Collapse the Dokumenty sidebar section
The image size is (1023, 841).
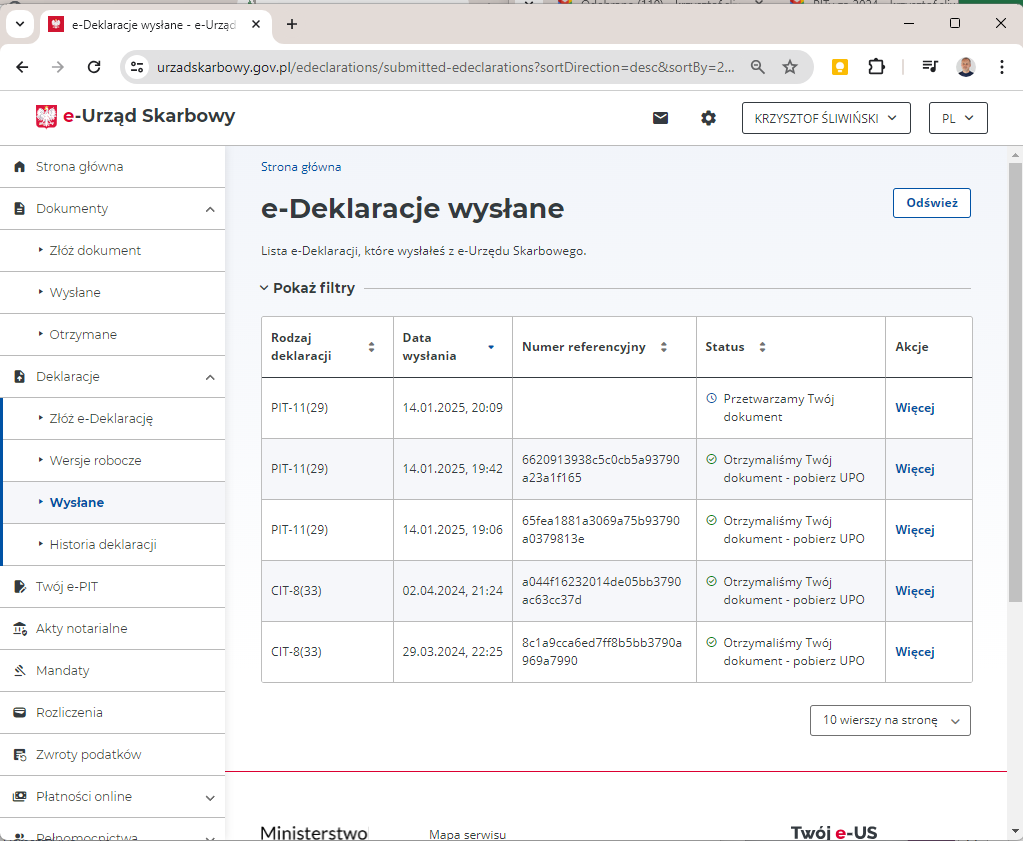pos(210,209)
